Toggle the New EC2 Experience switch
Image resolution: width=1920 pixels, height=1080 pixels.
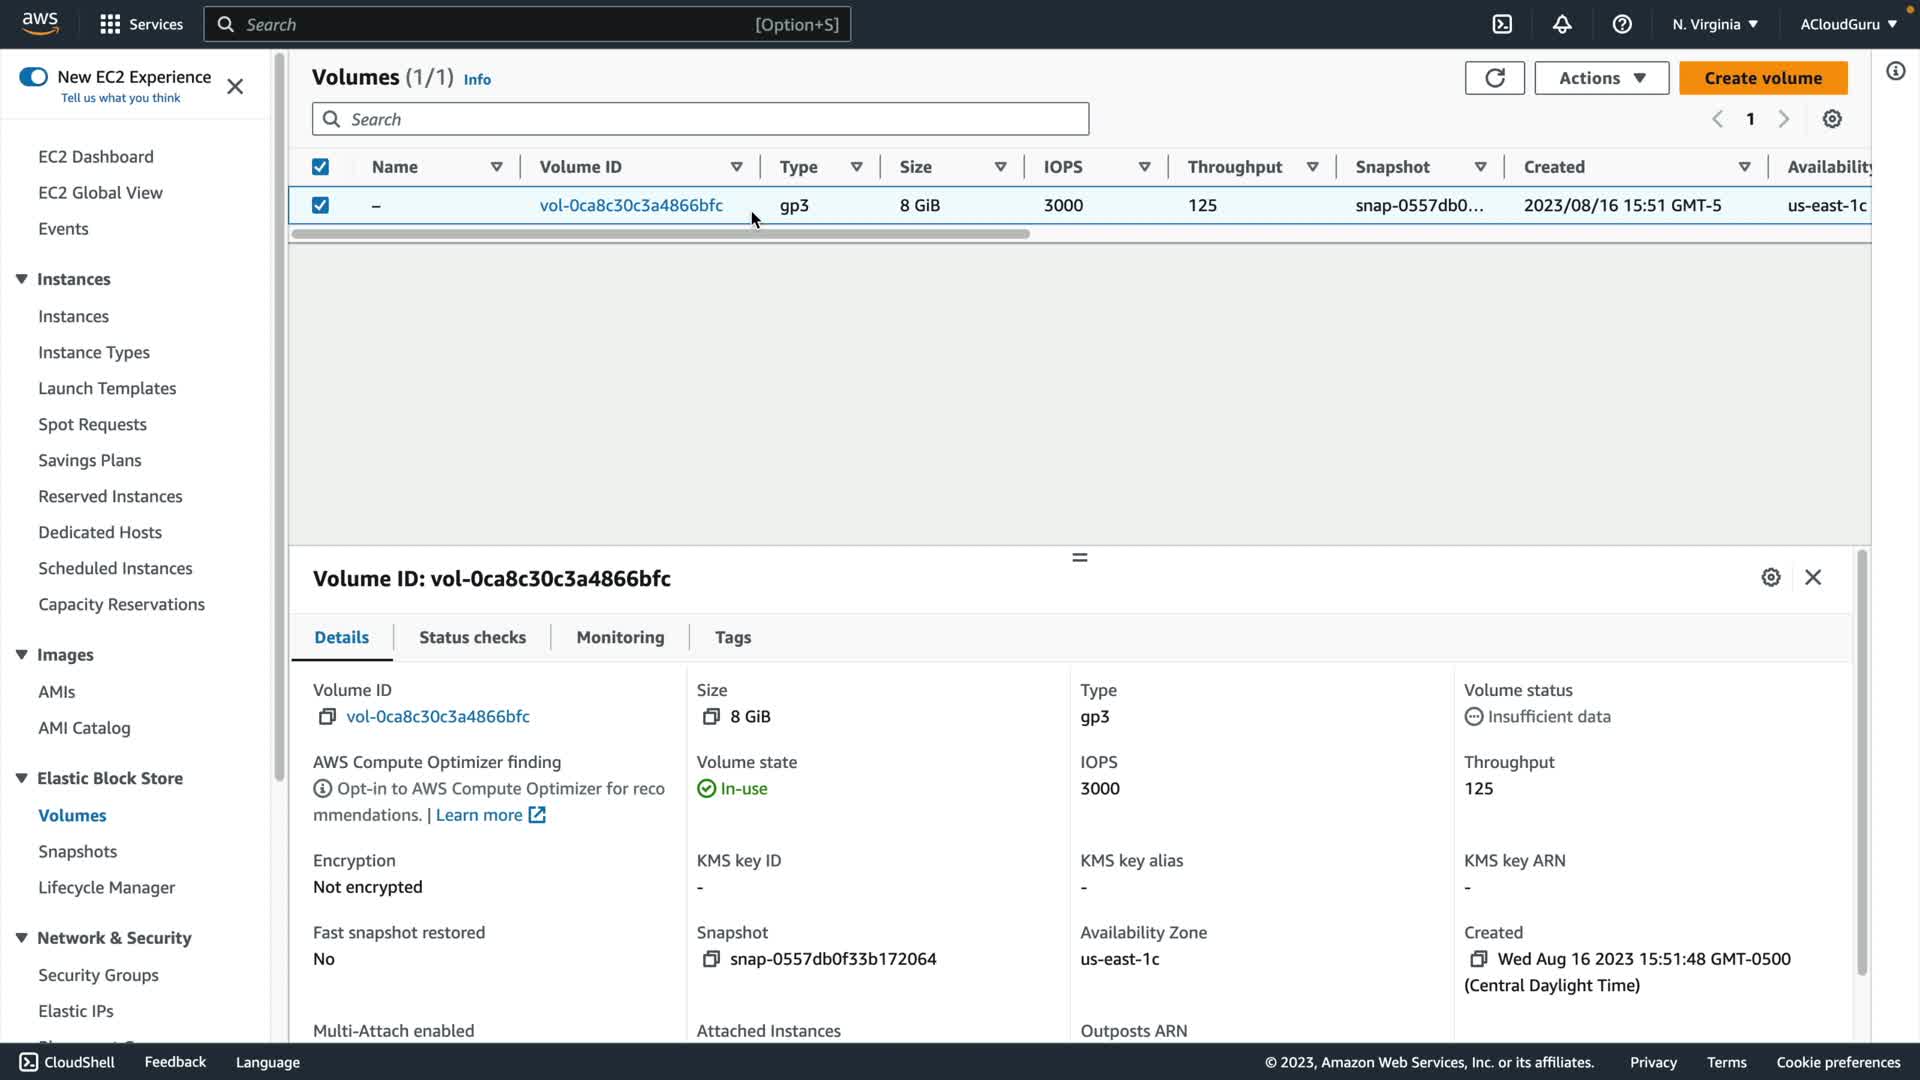[33, 77]
